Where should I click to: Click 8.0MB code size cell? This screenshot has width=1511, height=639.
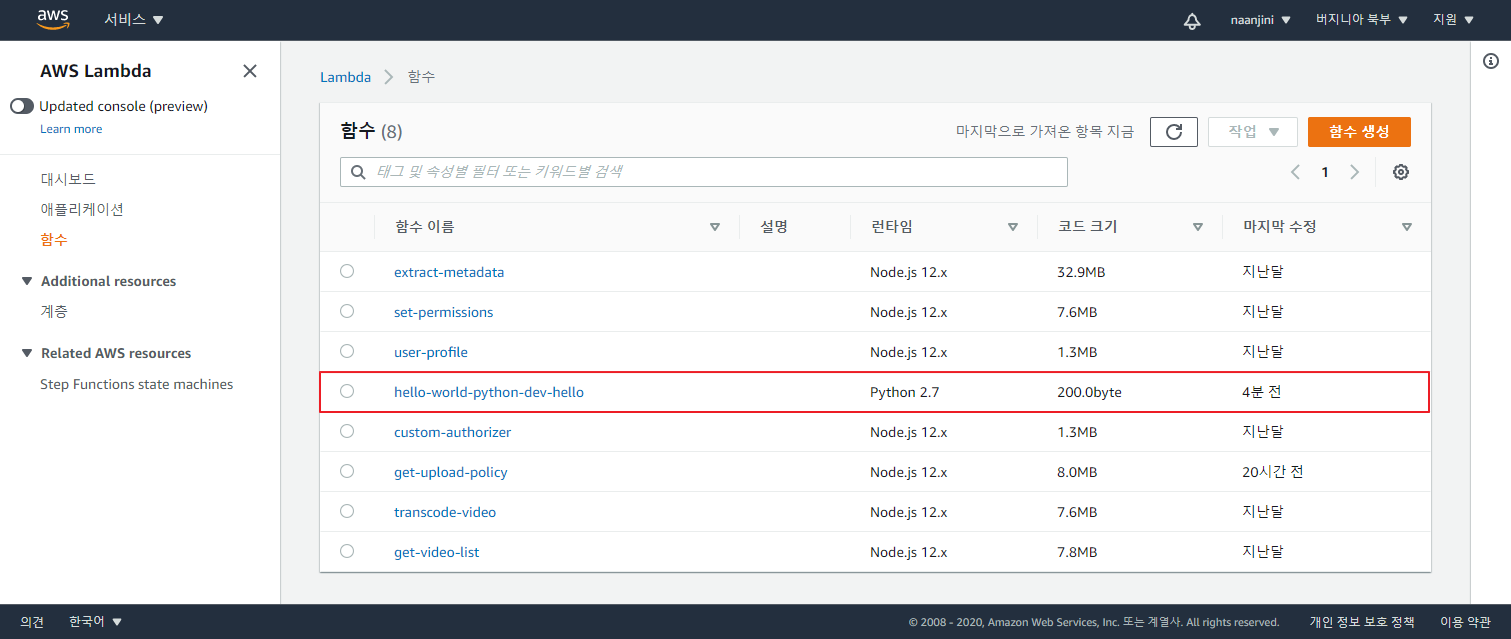[x=1077, y=472]
